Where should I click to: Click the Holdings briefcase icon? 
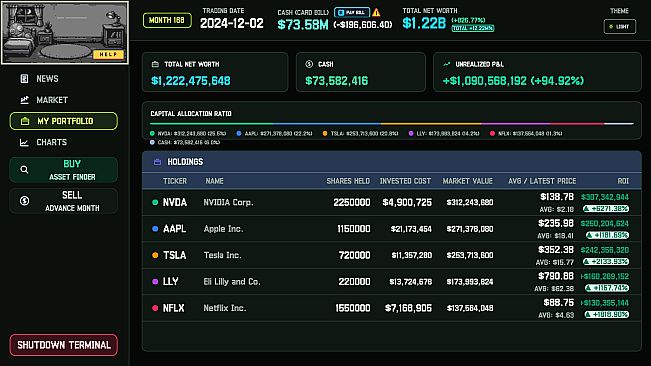tap(157, 162)
